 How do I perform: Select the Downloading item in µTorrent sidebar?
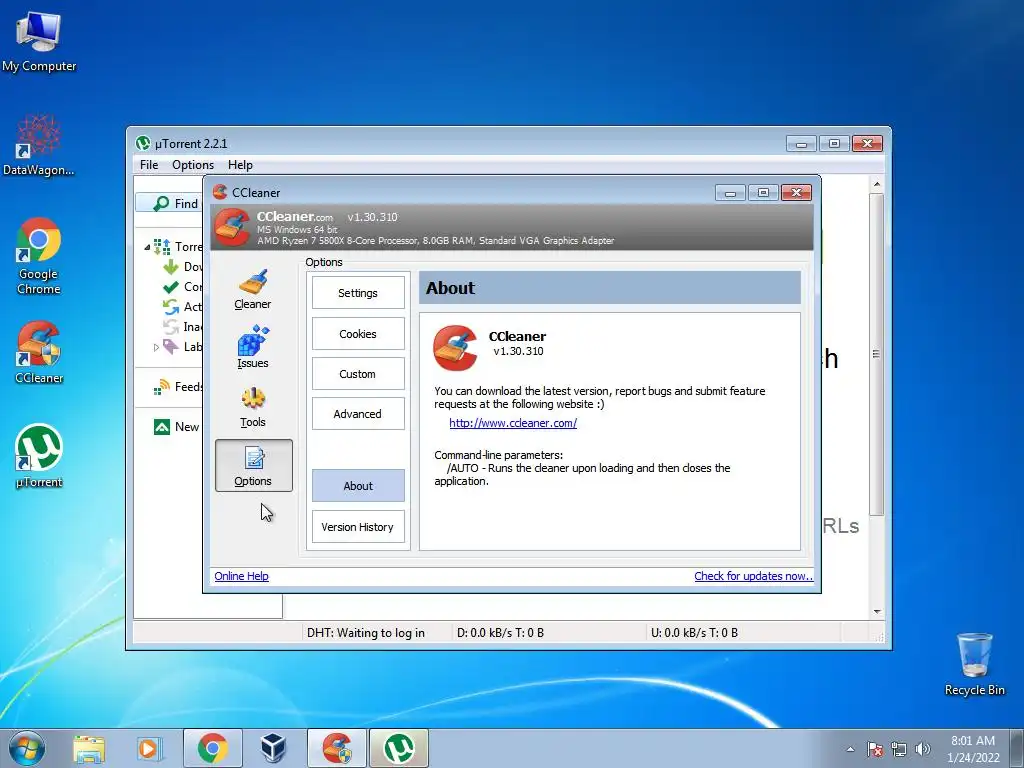click(x=183, y=266)
